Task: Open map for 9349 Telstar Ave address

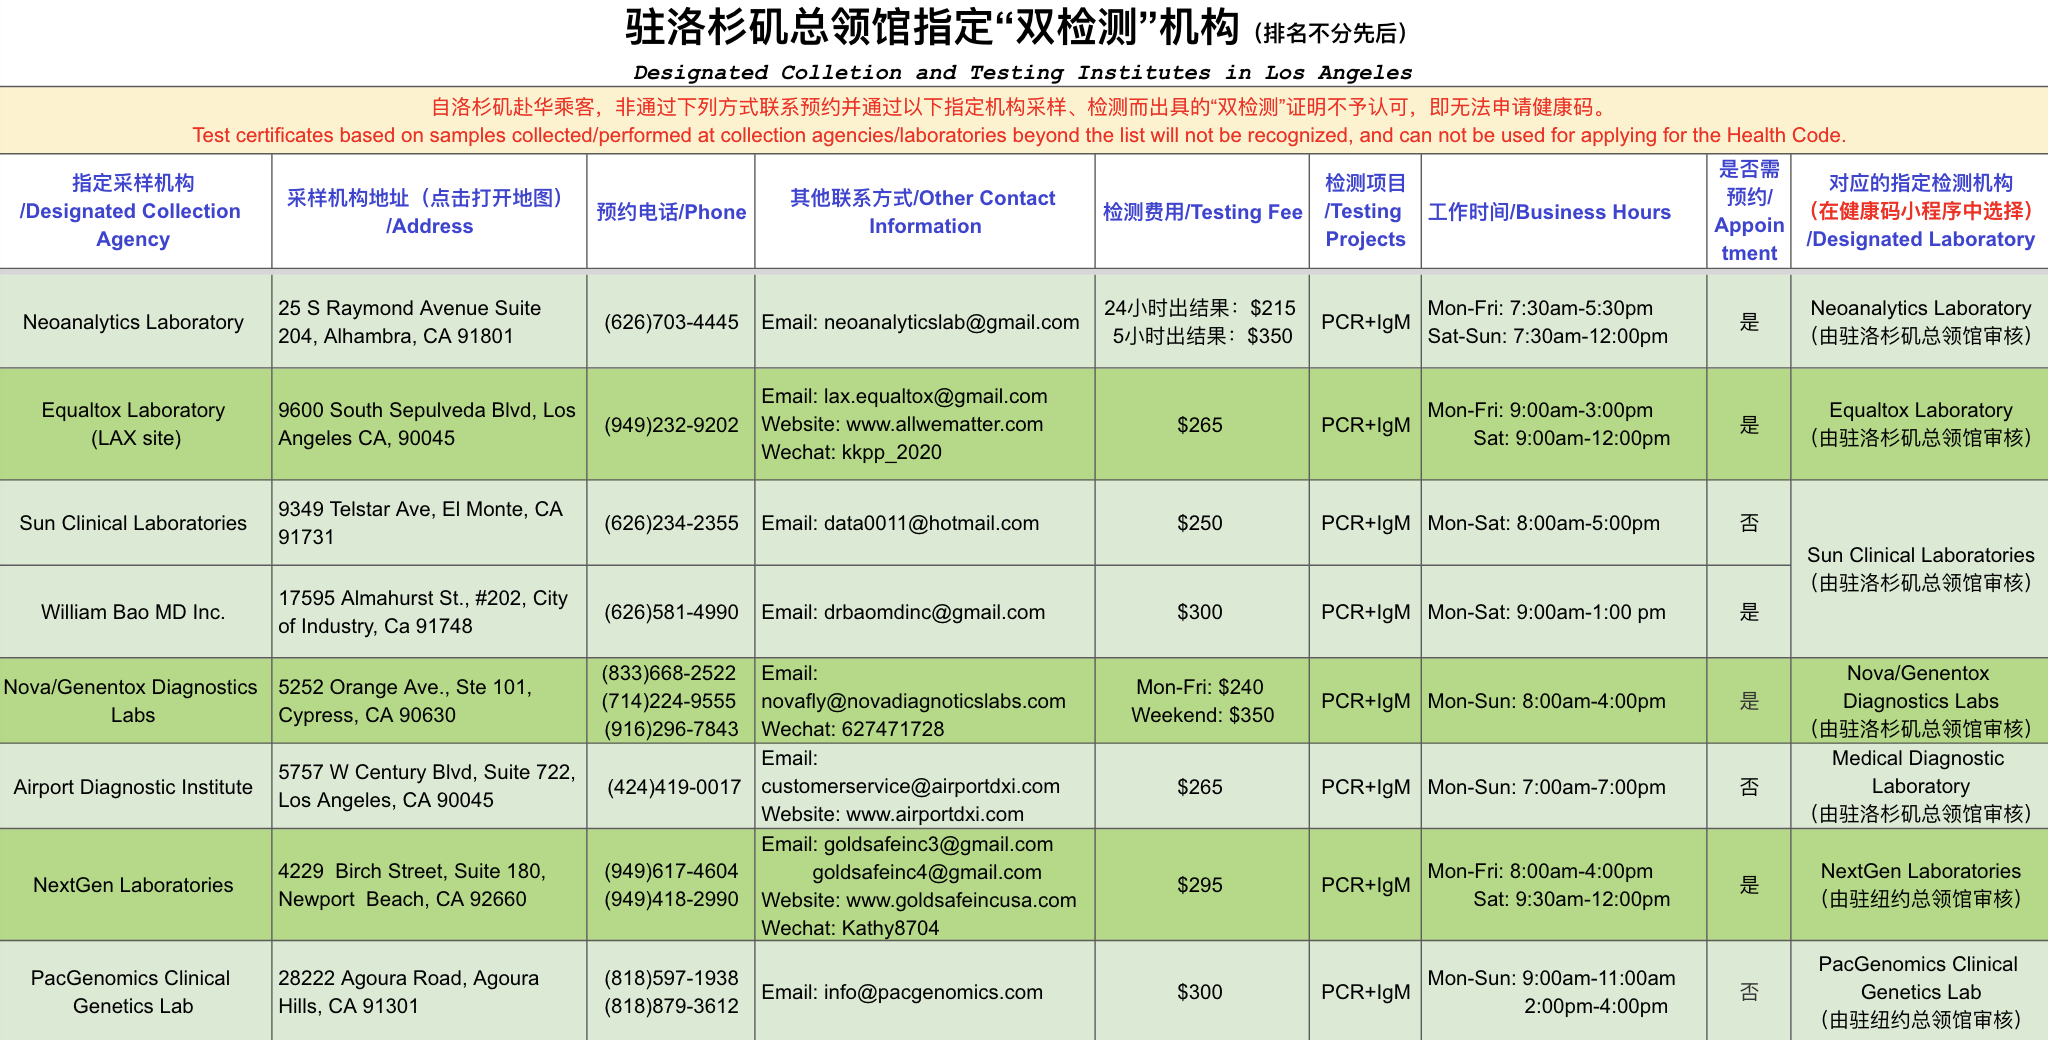Action: coord(421,523)
